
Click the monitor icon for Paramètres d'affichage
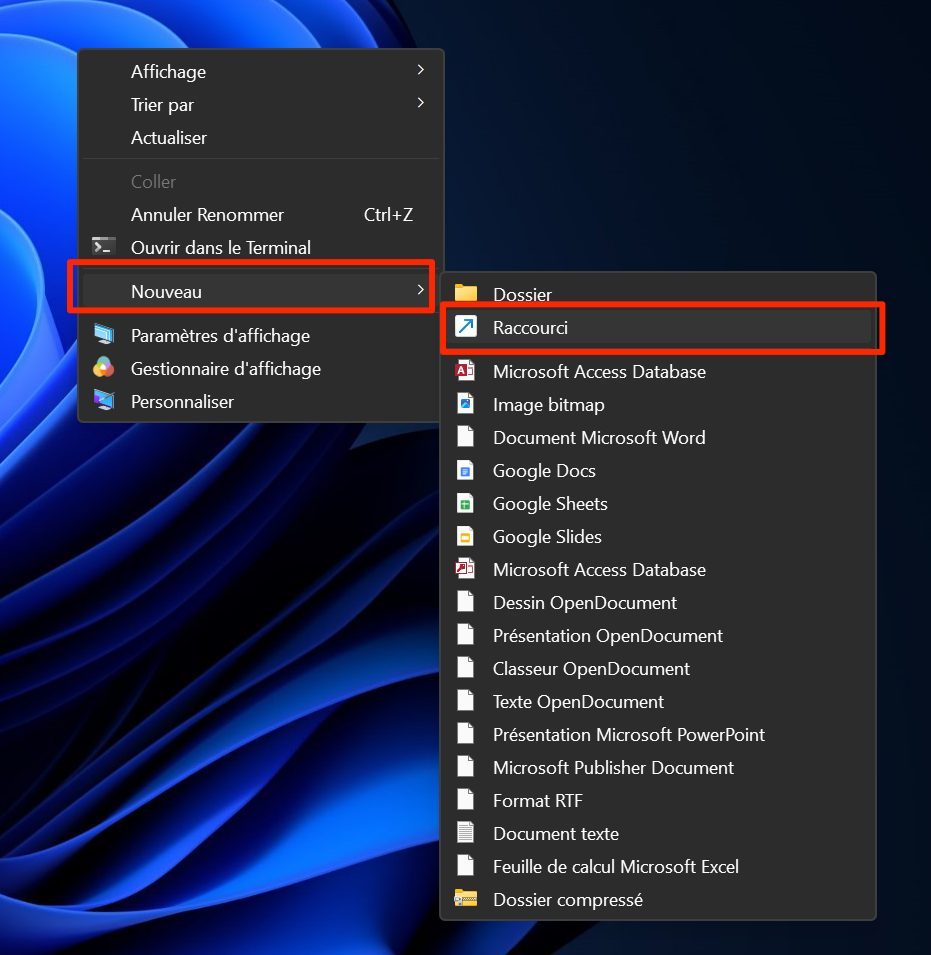[104, 334]
